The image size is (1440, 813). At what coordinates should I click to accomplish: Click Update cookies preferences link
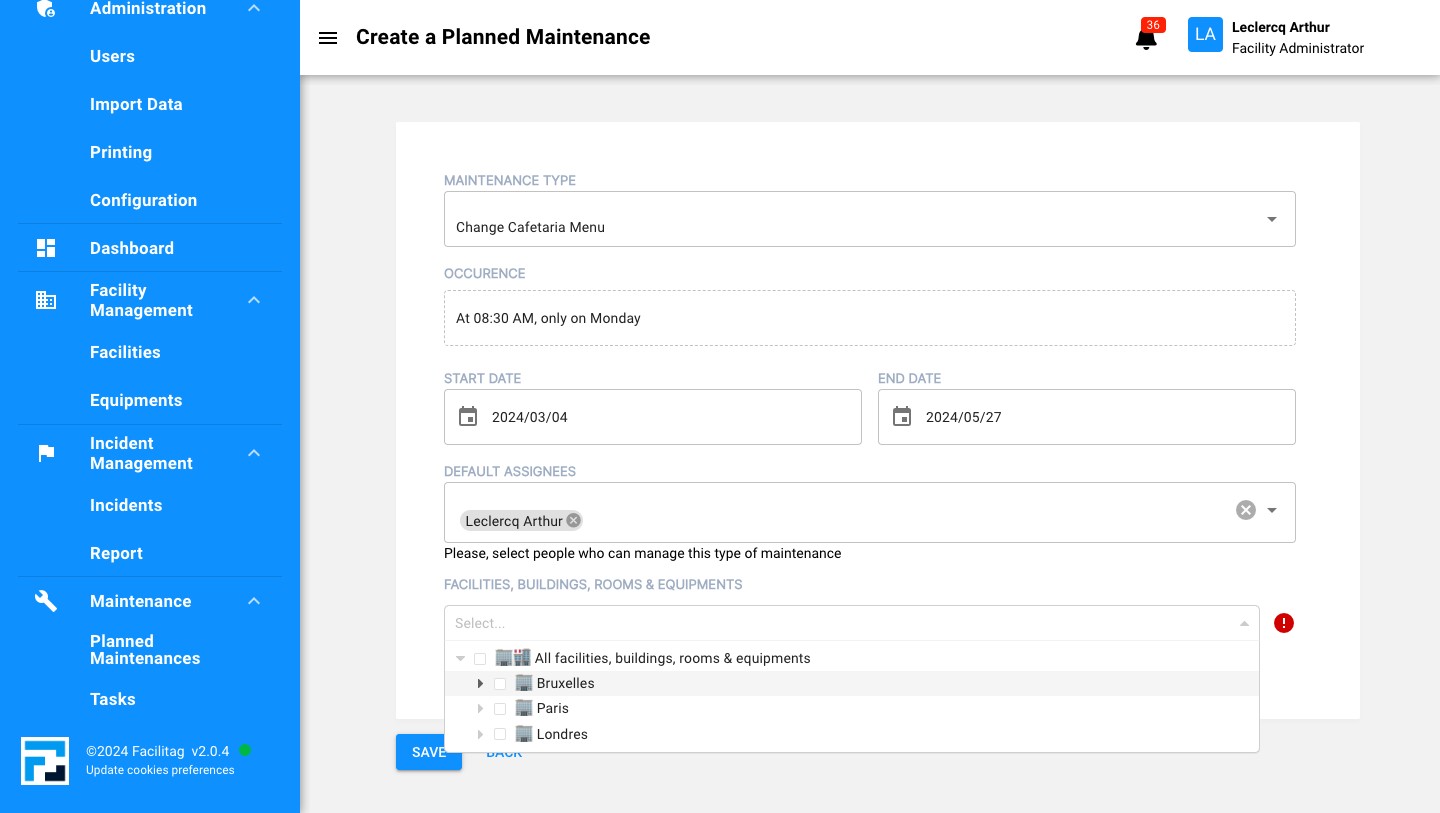point(160,770)
